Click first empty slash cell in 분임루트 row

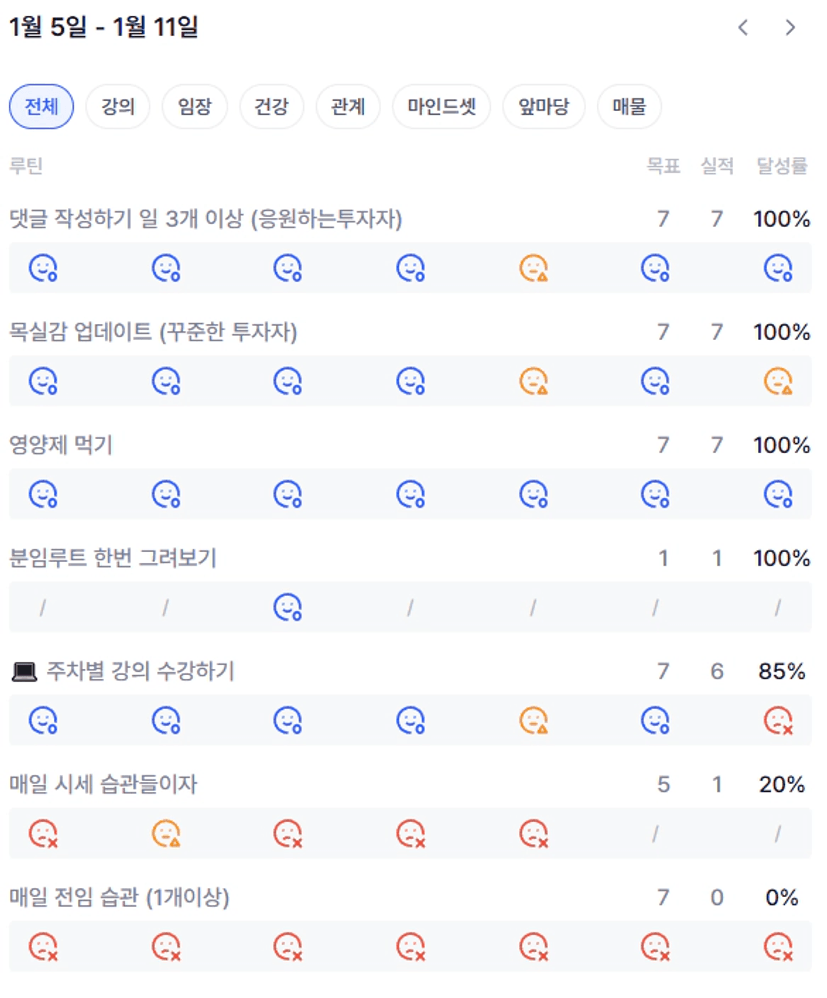(x=43, y=607)
